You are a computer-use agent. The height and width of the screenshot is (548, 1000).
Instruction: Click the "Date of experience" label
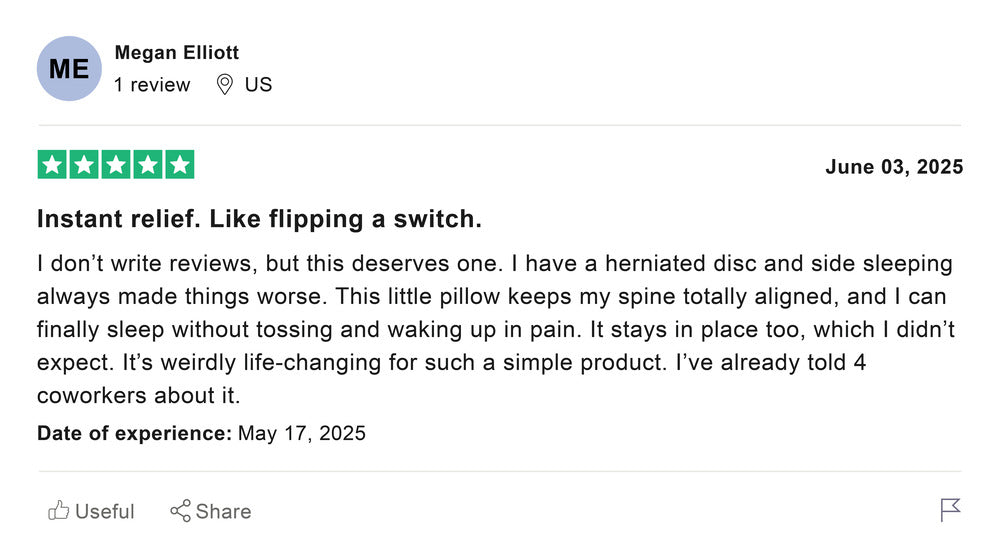134,433
